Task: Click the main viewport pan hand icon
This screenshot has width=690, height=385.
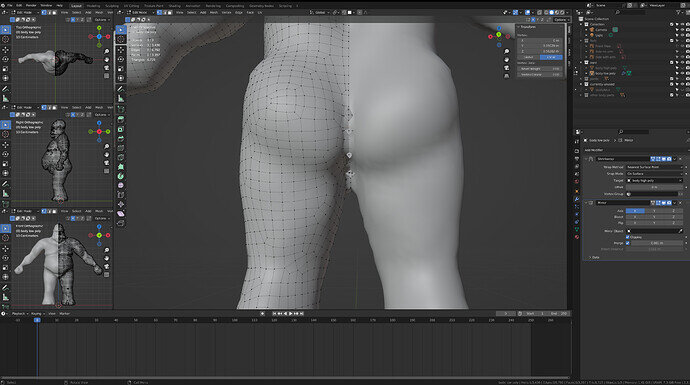Action: (x=506, y=59)
